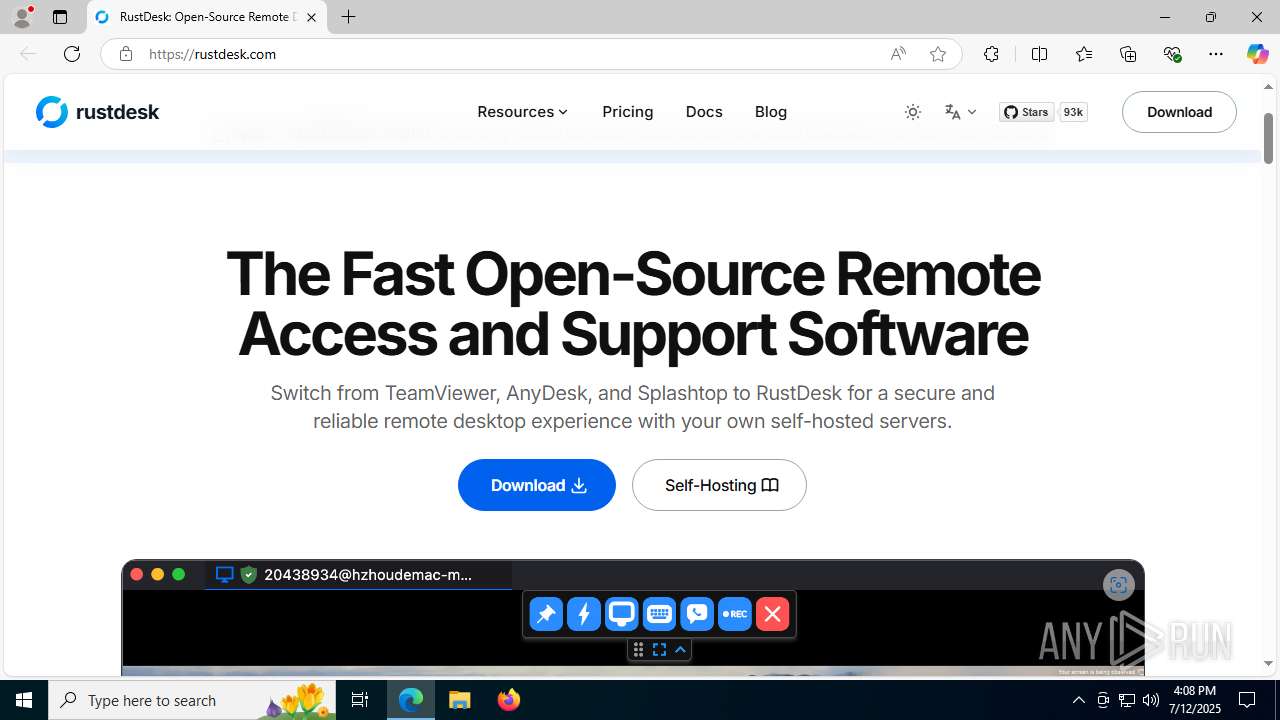
Task: Open the Favorites list icon
Action: click(x=1083, y=54)
